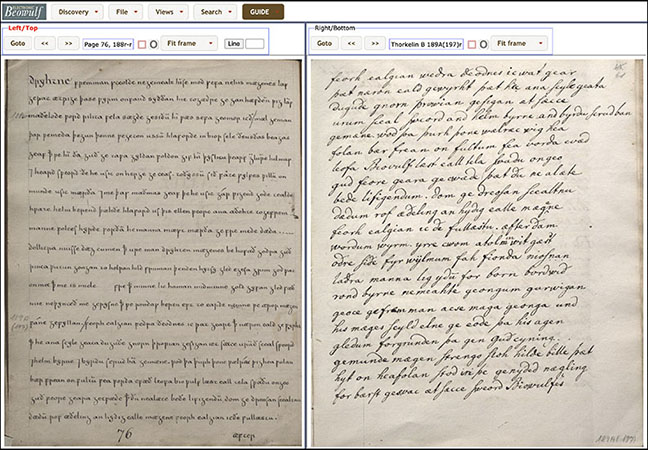Toggle red square checkbox in Right/Bottom panel
The image size is (648, 450).
coord(472,44)
